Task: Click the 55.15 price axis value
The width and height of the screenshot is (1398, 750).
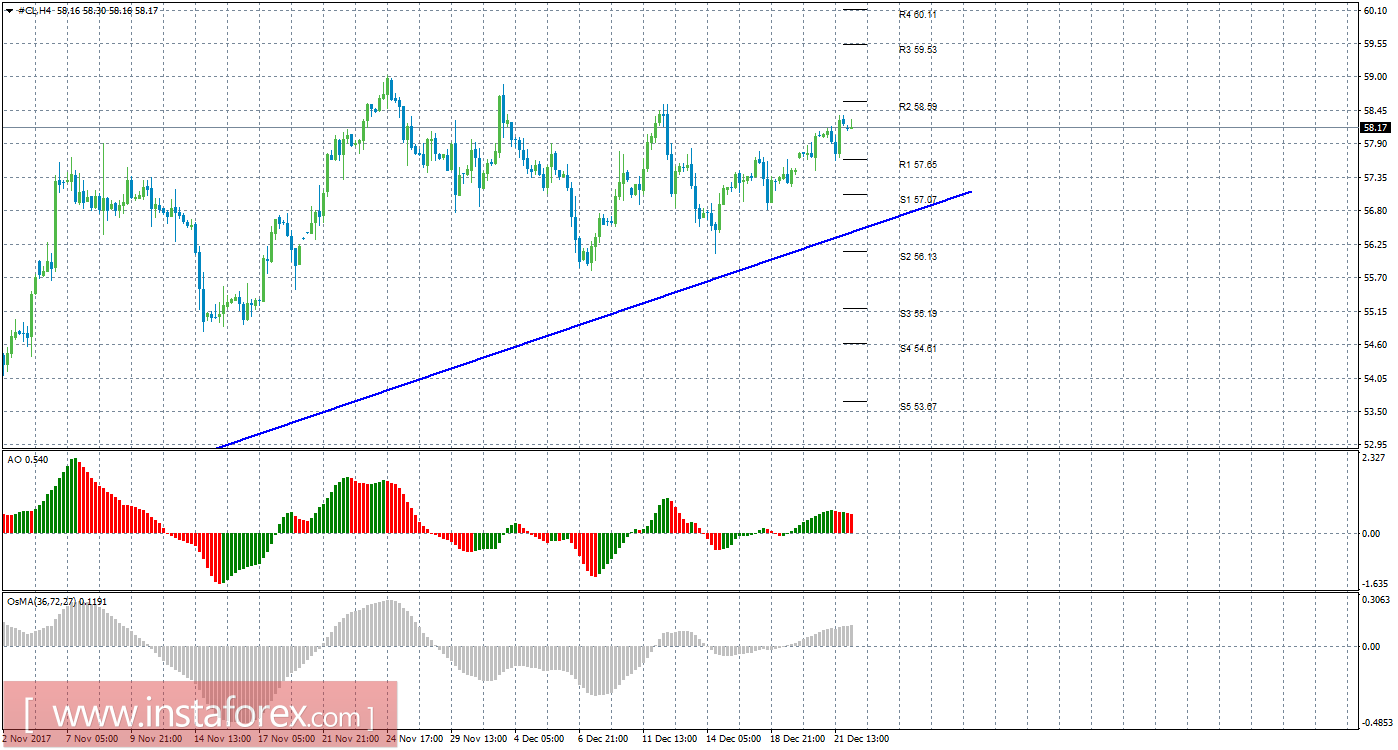Action: click(x=1374, y=311)
